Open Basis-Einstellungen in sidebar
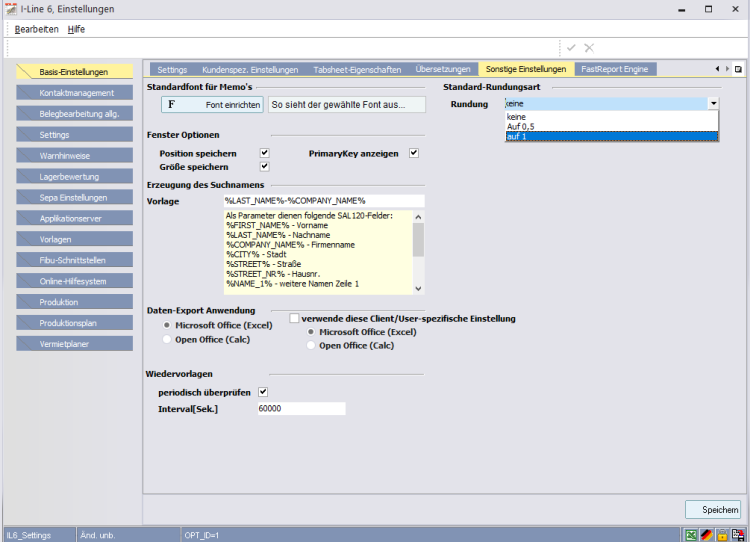Screen dimensions: 750x542 pyautogui.click(x=74, y=72)
